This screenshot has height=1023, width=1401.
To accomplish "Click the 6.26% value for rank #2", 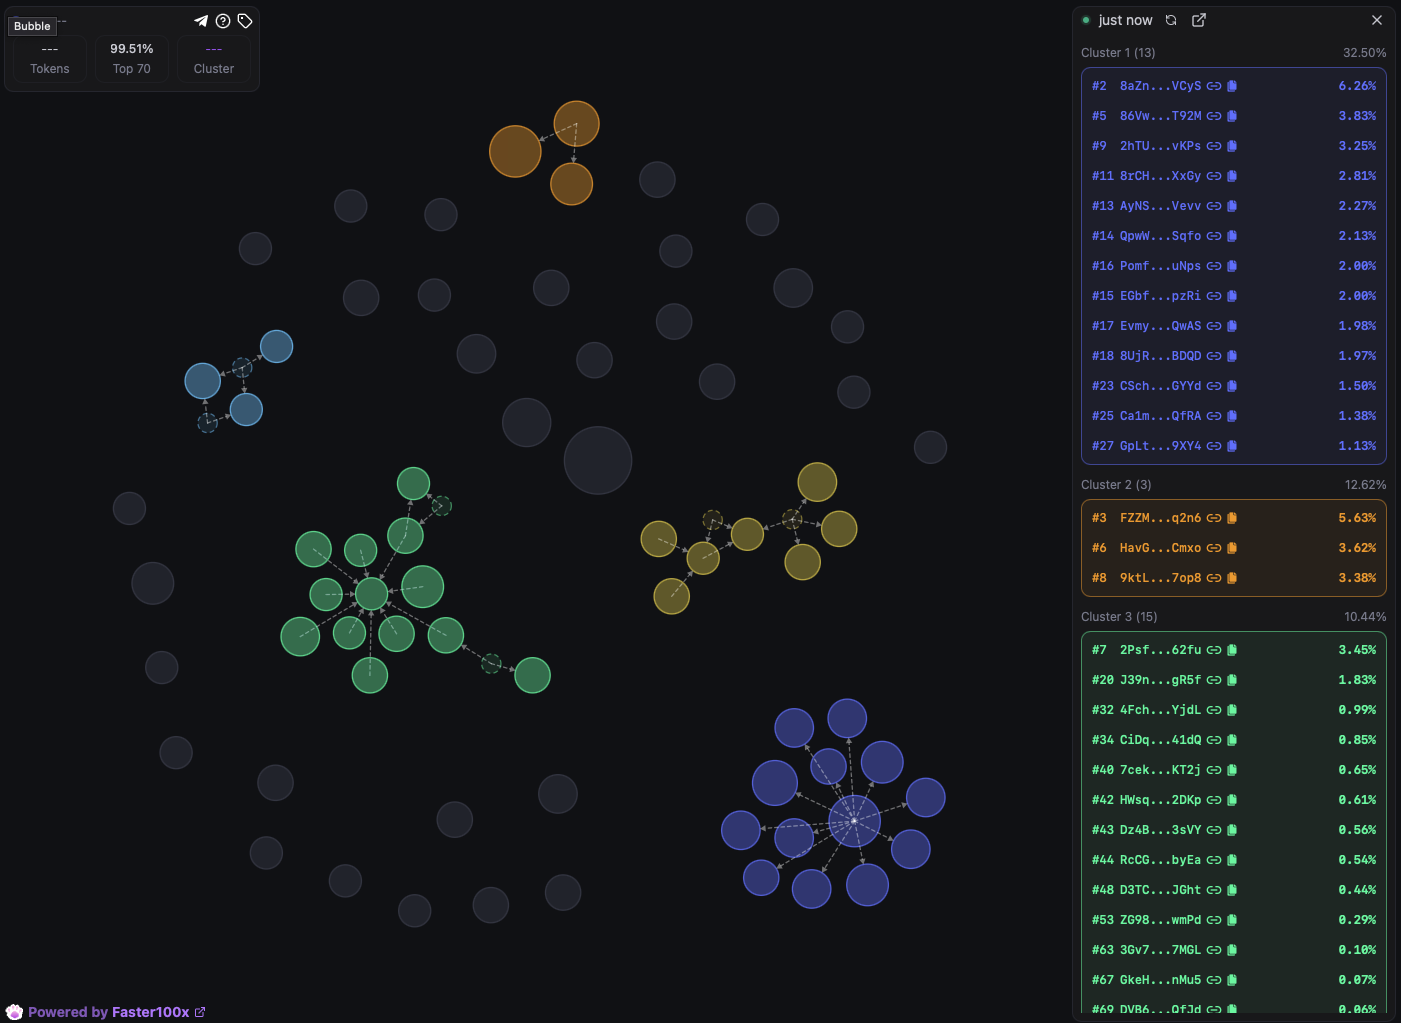I will pos(1358,86).
